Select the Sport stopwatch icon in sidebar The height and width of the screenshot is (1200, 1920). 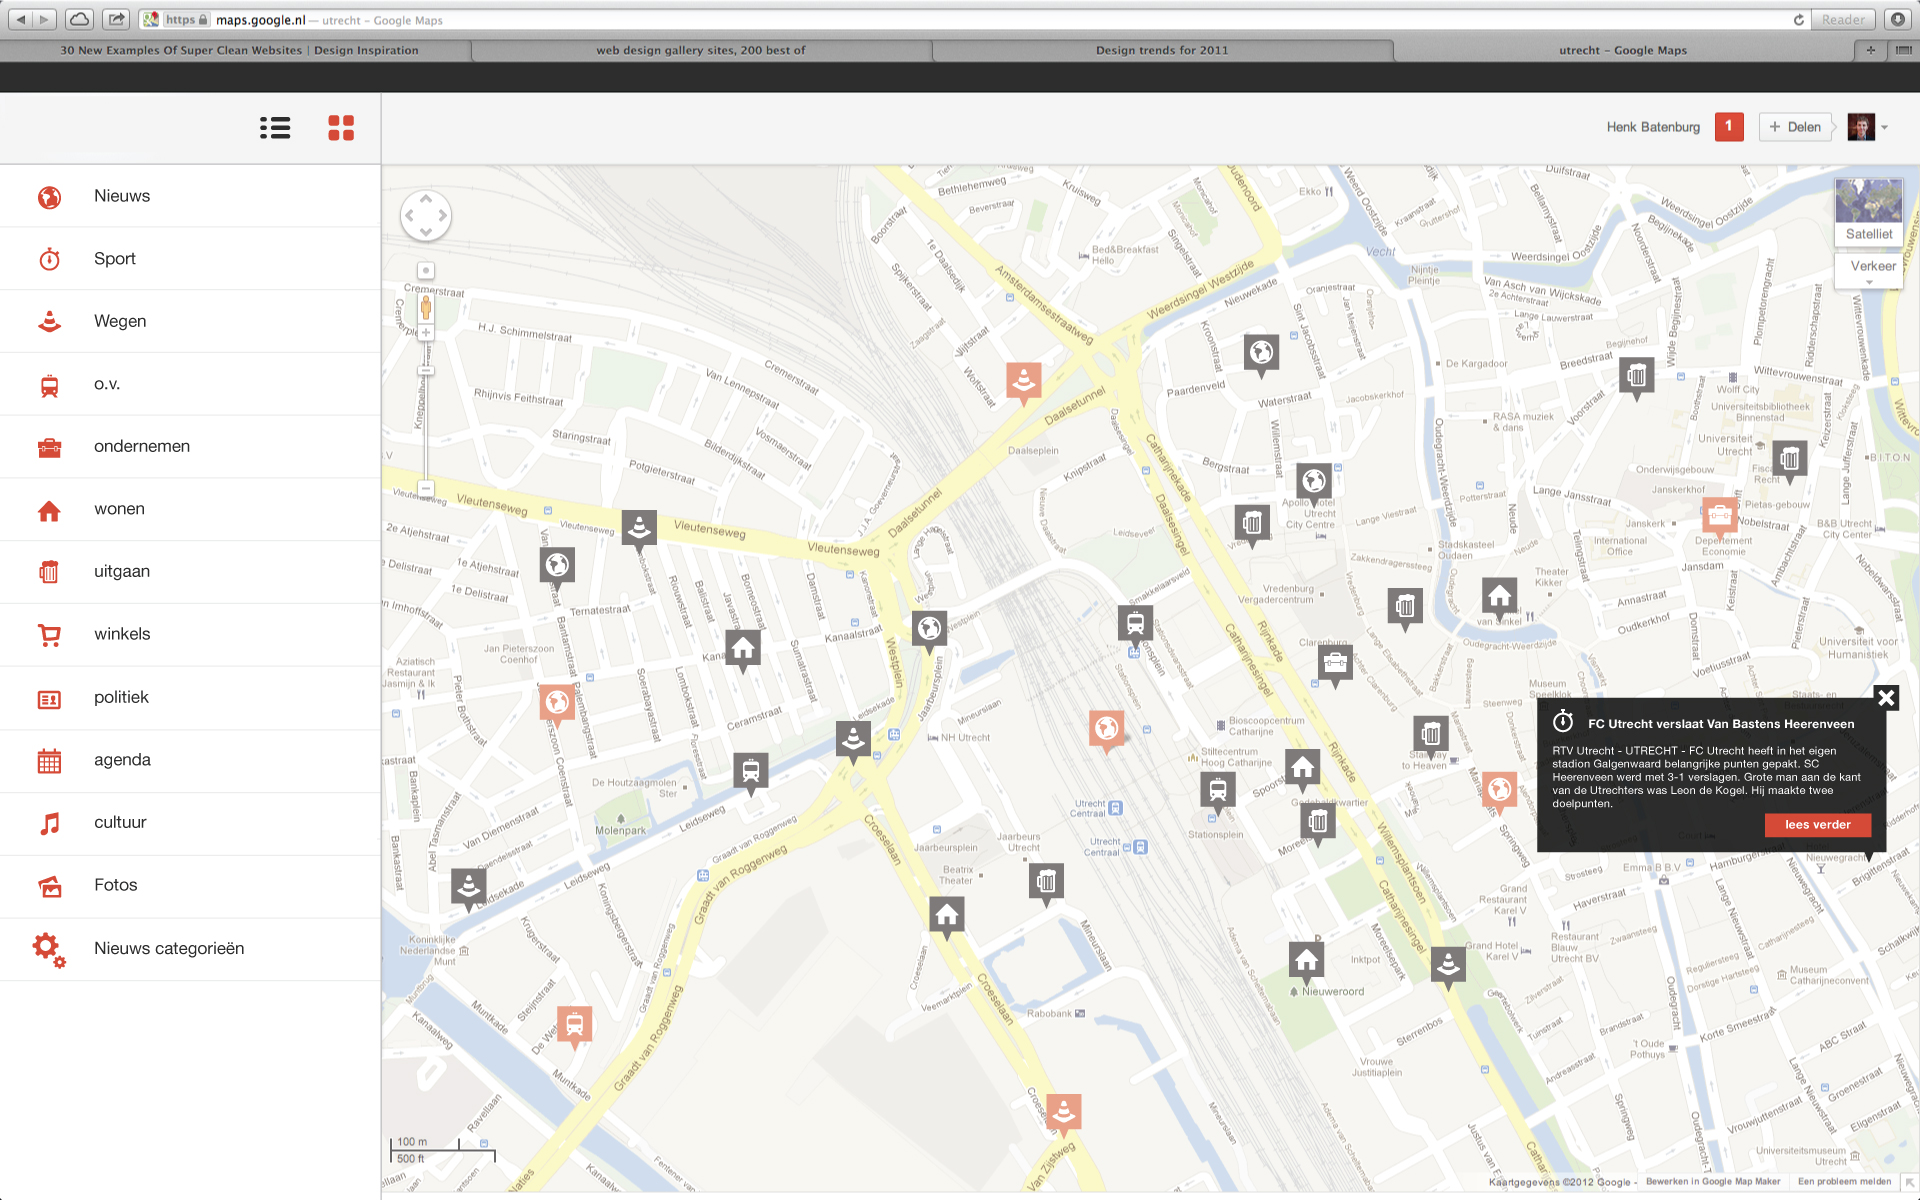49,259
